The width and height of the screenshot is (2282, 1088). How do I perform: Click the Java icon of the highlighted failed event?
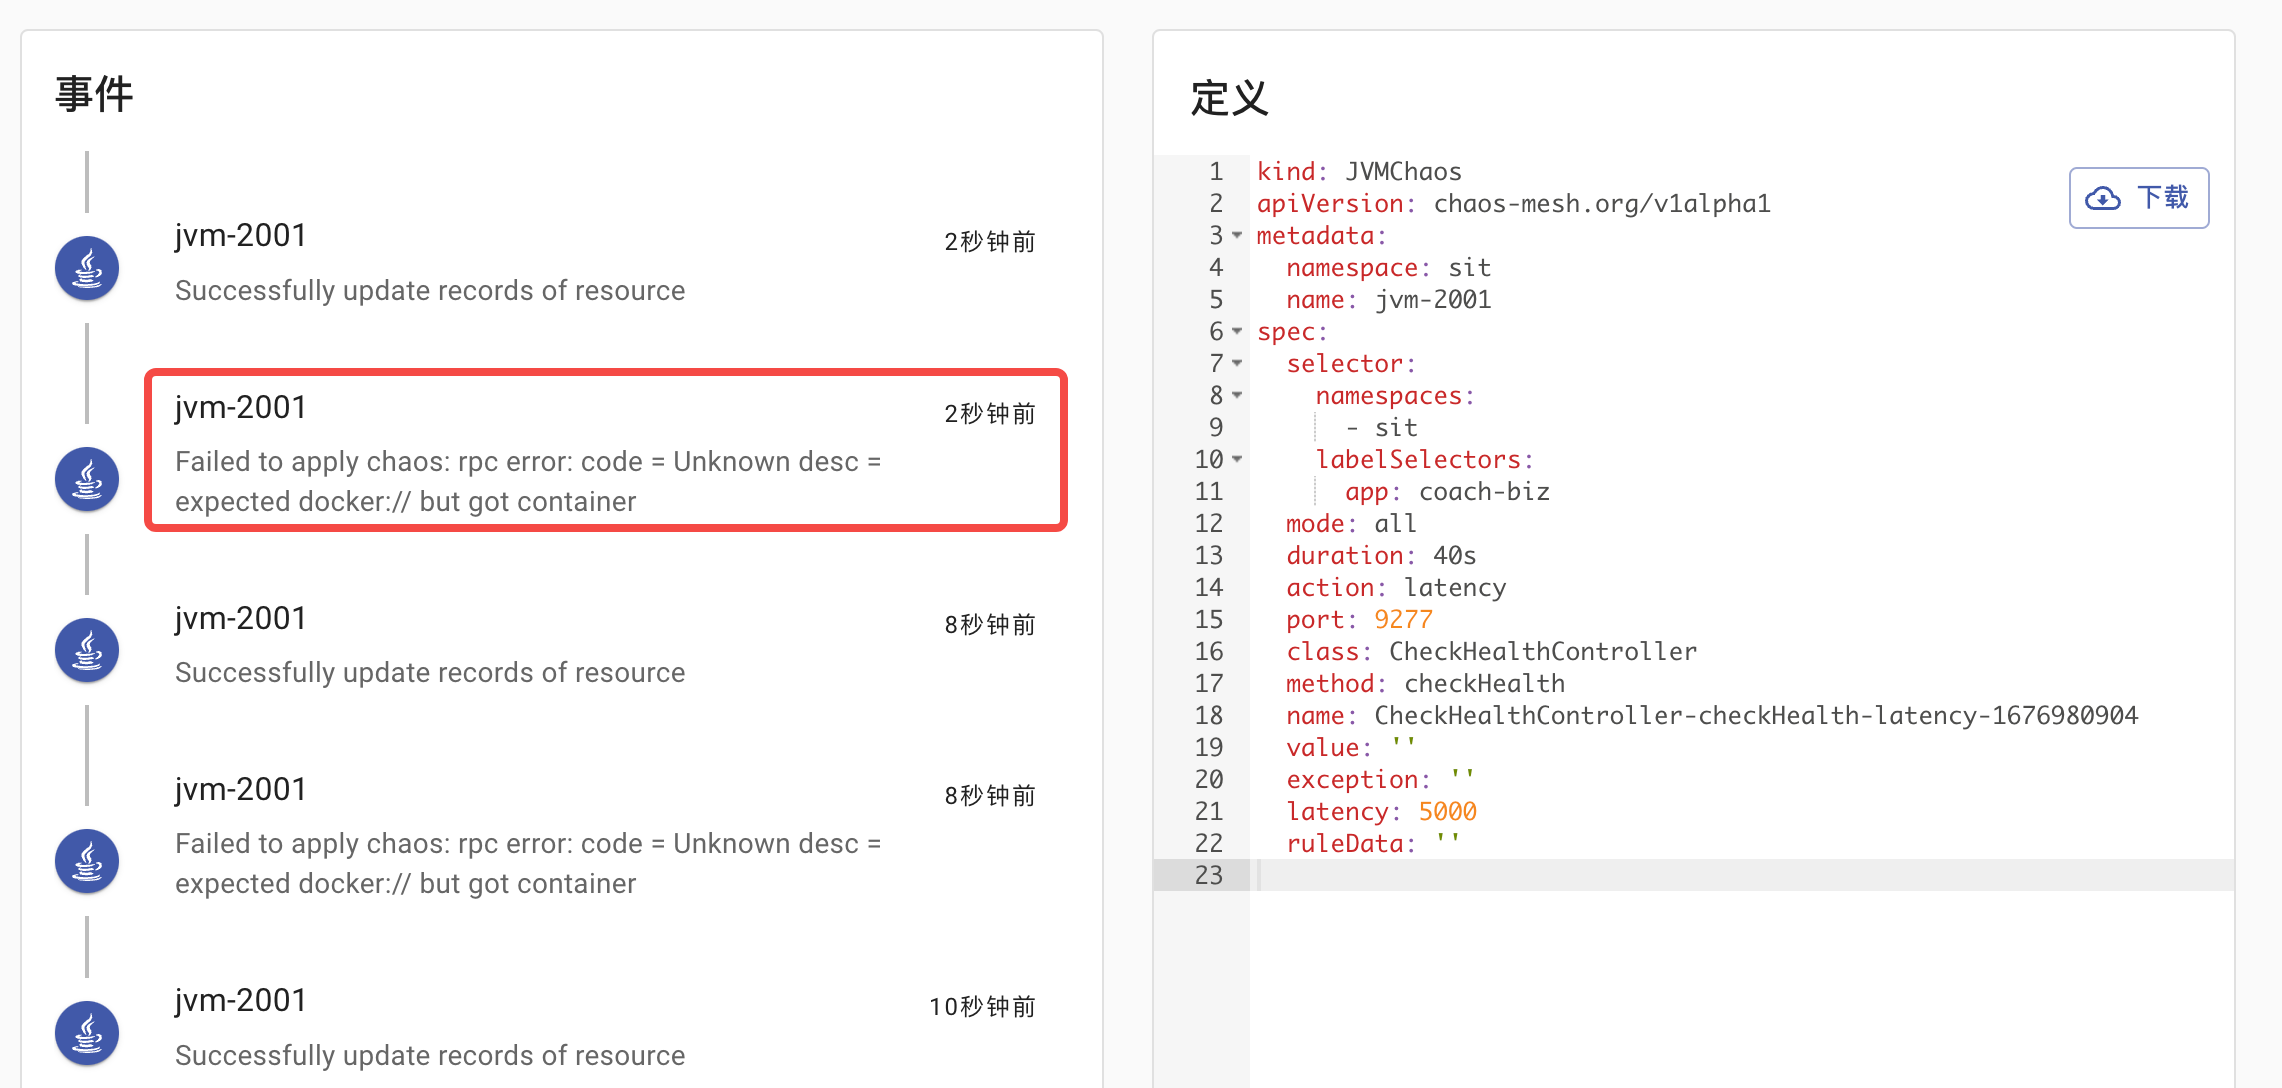pos(87,479)
